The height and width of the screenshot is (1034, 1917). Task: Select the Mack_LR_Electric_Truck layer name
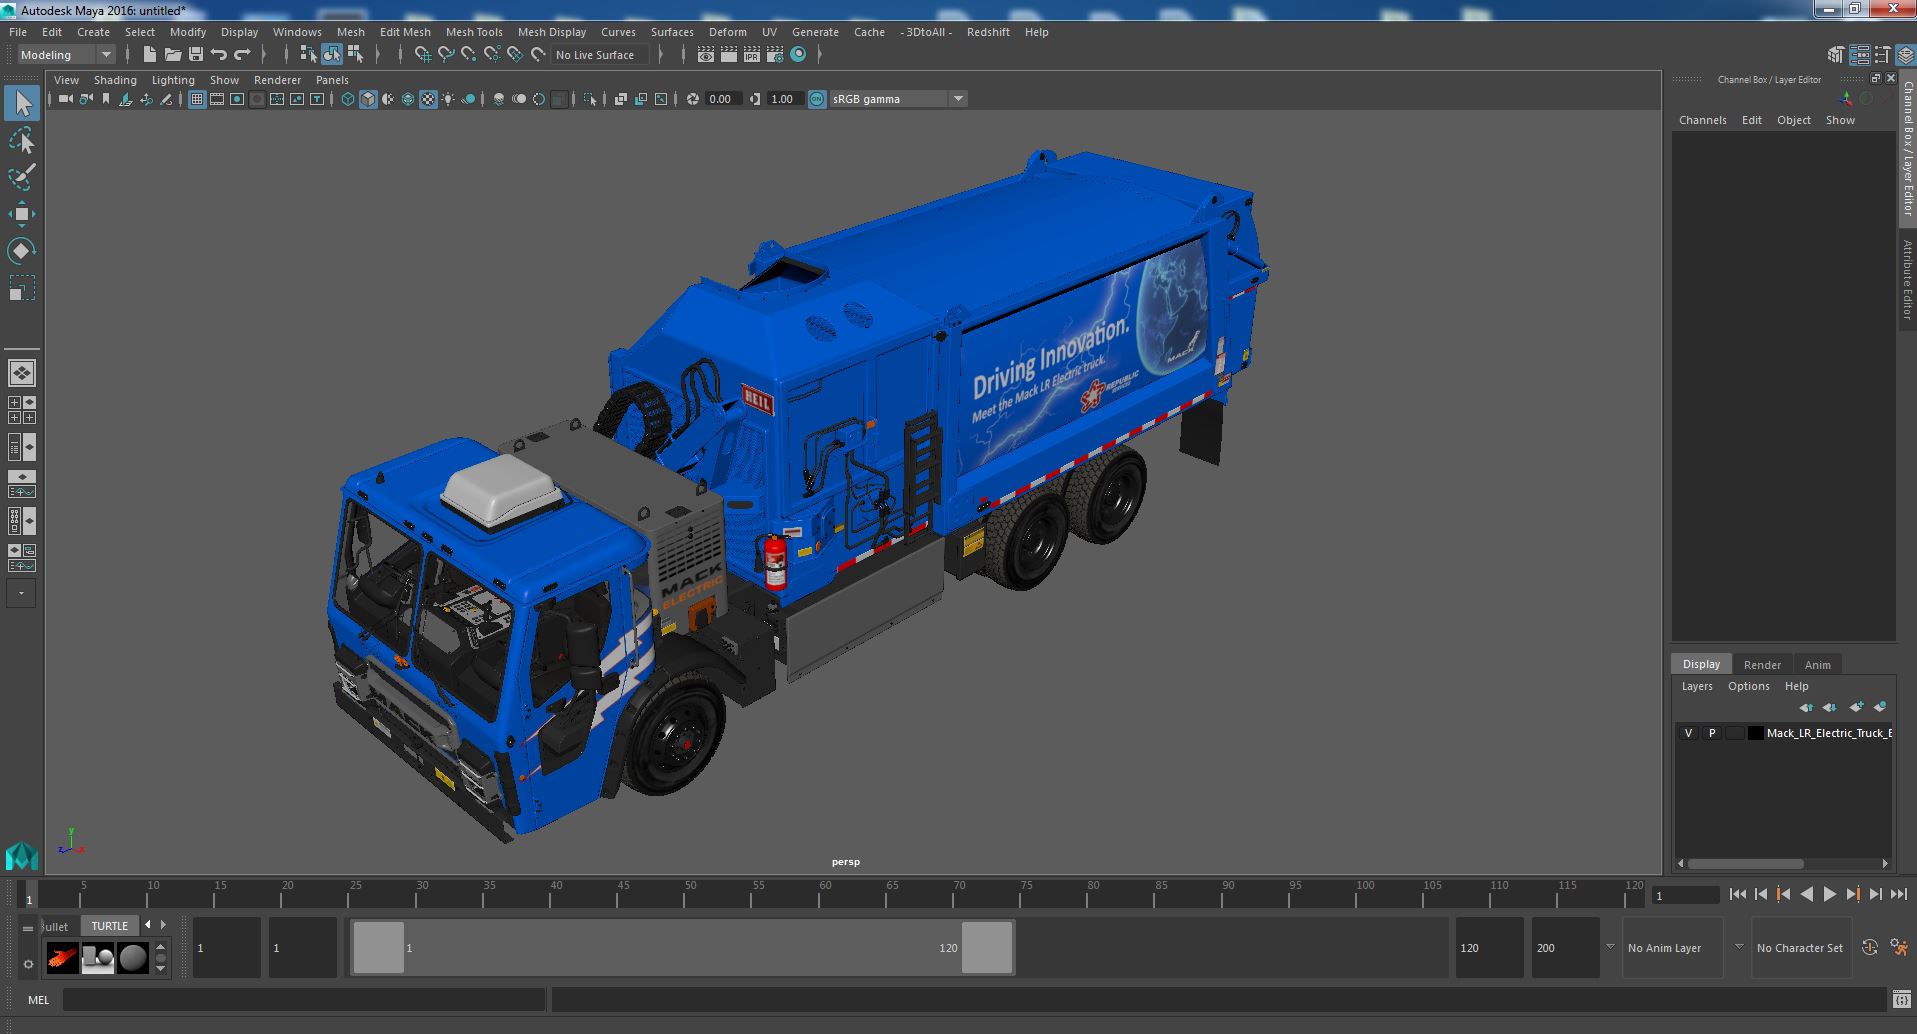point(1829,733)
